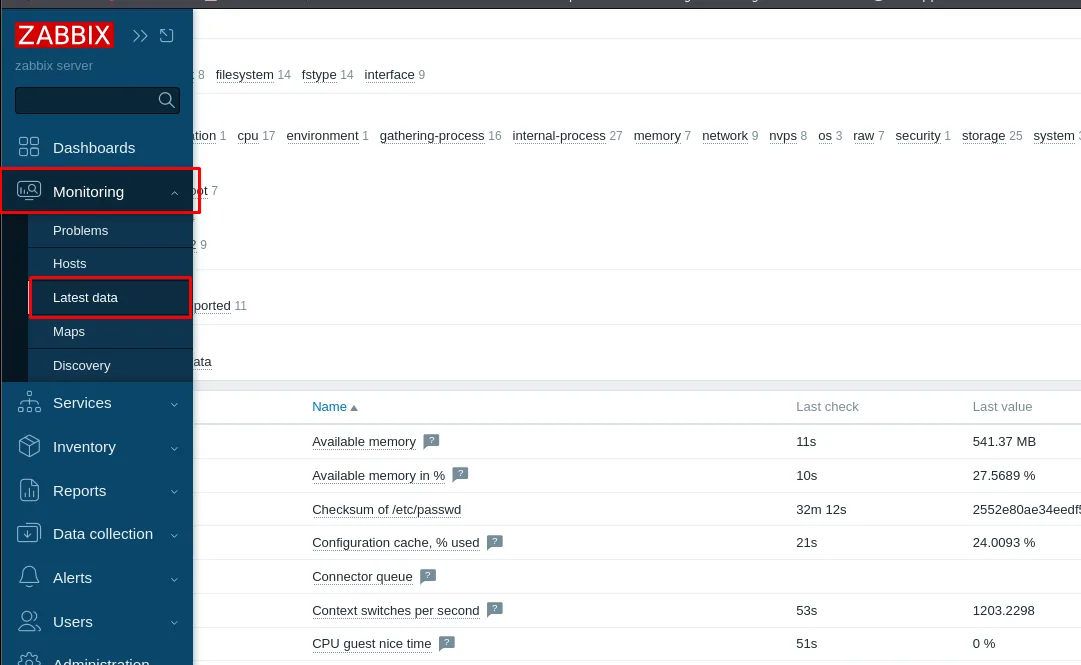Open the Available memory item link
This screenshot has width=1081, height=665.
(363, 442)
